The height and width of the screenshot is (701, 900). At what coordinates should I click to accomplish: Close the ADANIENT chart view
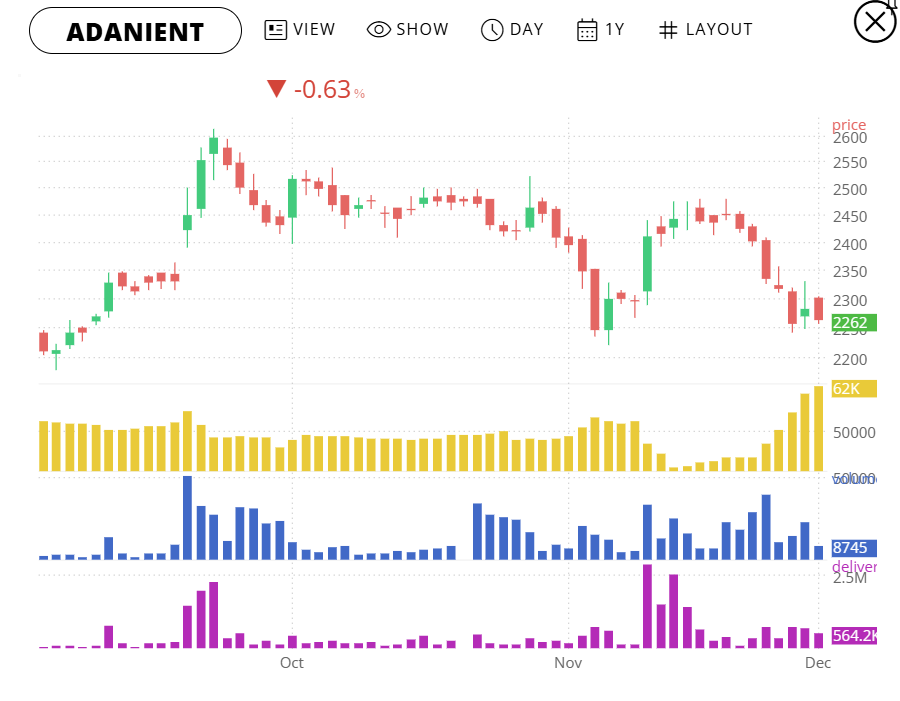coord(875,21)
